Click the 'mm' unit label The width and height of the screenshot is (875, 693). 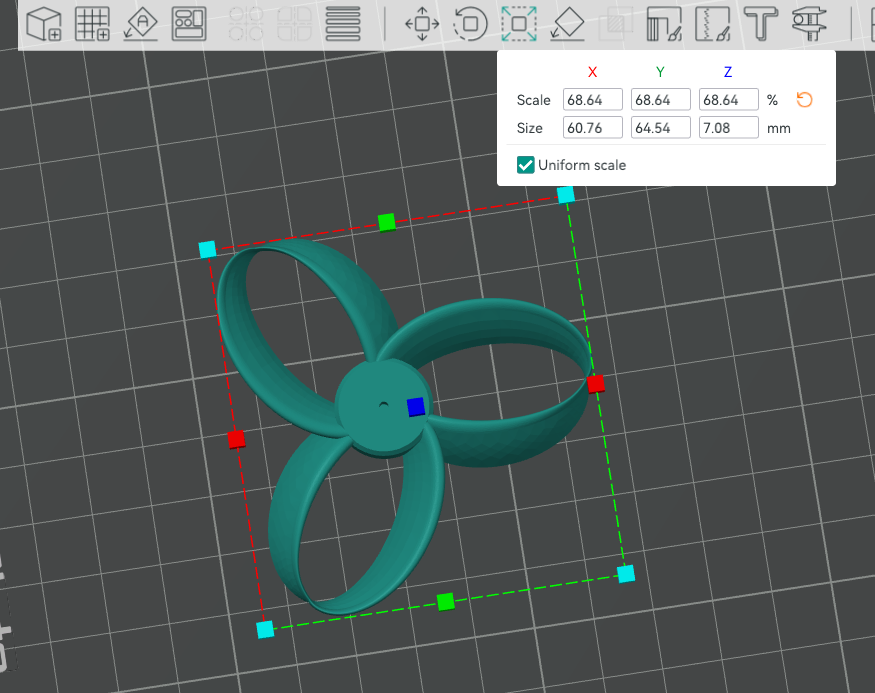click(x=778, y=128)
